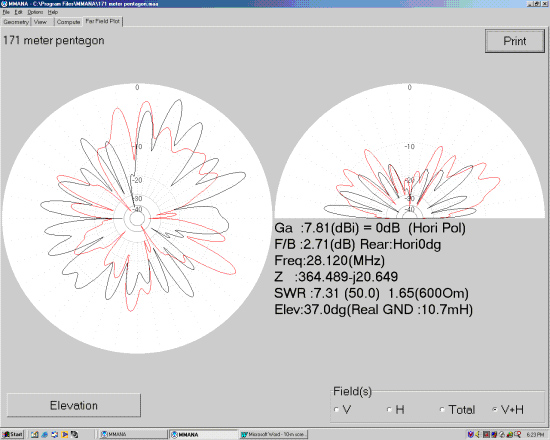The image size is (550, 440).
Task: Open the File menu
Action: click(6, 12)
